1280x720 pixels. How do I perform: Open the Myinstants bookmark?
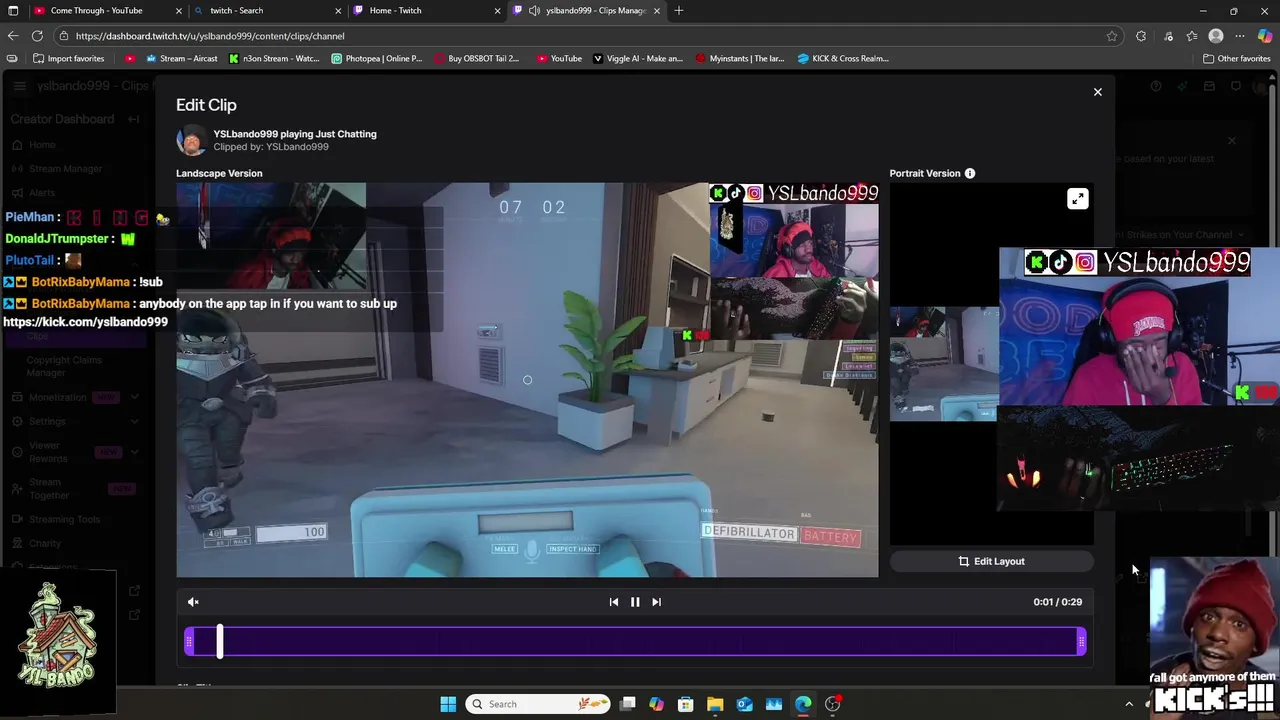[x=740, y=58]
